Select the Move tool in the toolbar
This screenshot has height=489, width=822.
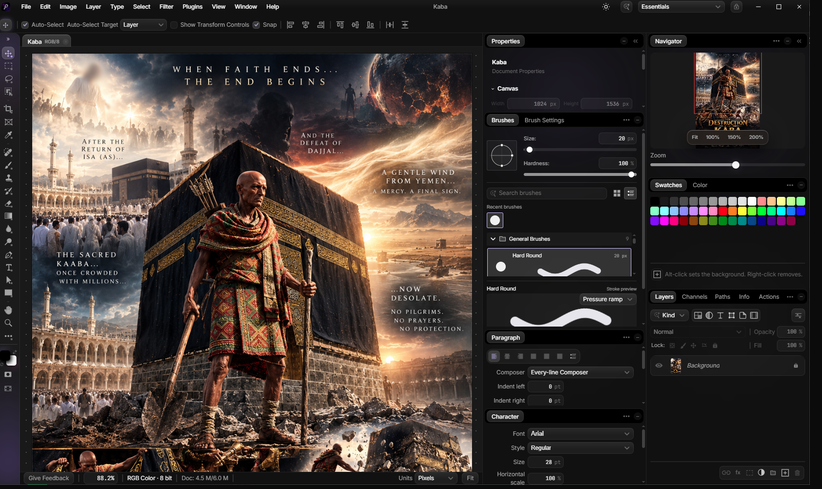point(8,53)
